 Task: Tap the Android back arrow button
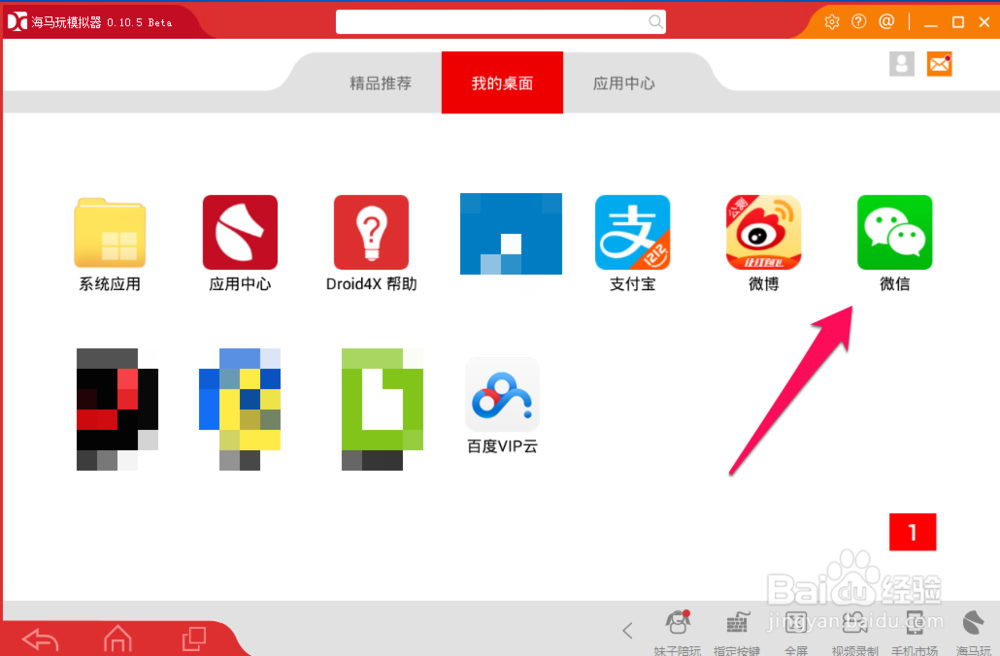point(41,639)
